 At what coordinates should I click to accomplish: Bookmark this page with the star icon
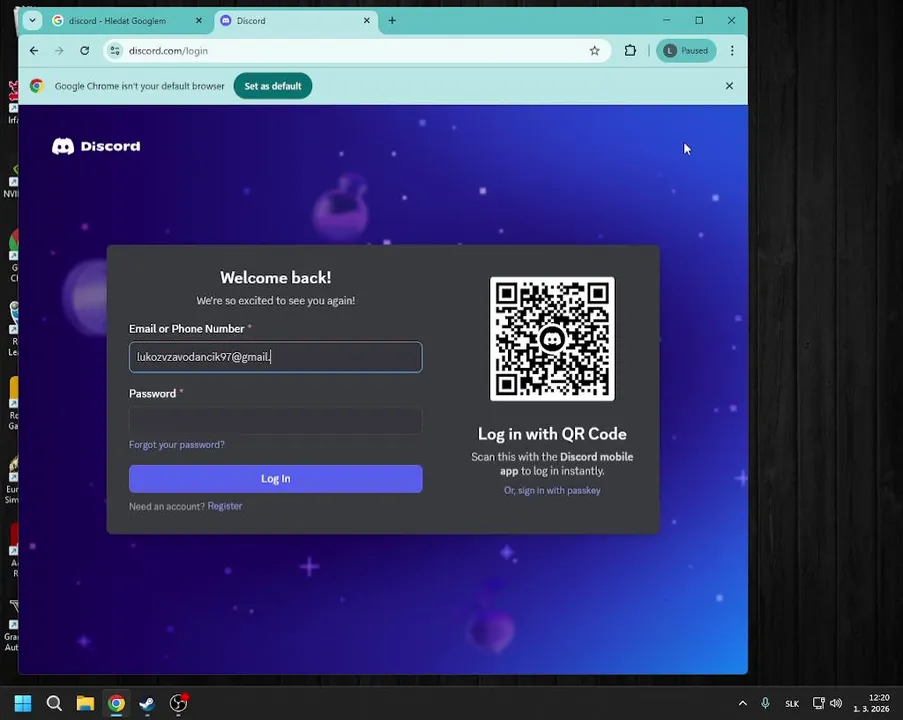(594, 51)
